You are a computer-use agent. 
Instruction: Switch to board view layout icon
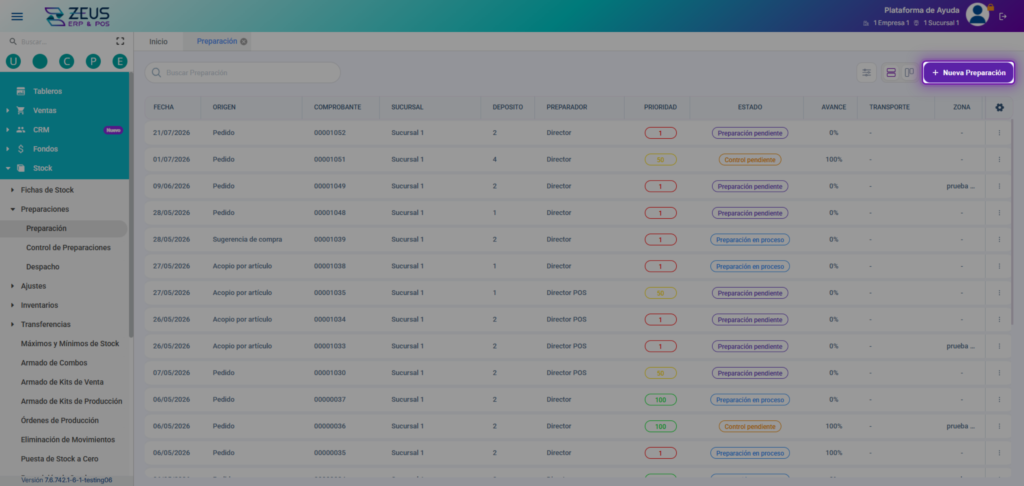(909, 73)
